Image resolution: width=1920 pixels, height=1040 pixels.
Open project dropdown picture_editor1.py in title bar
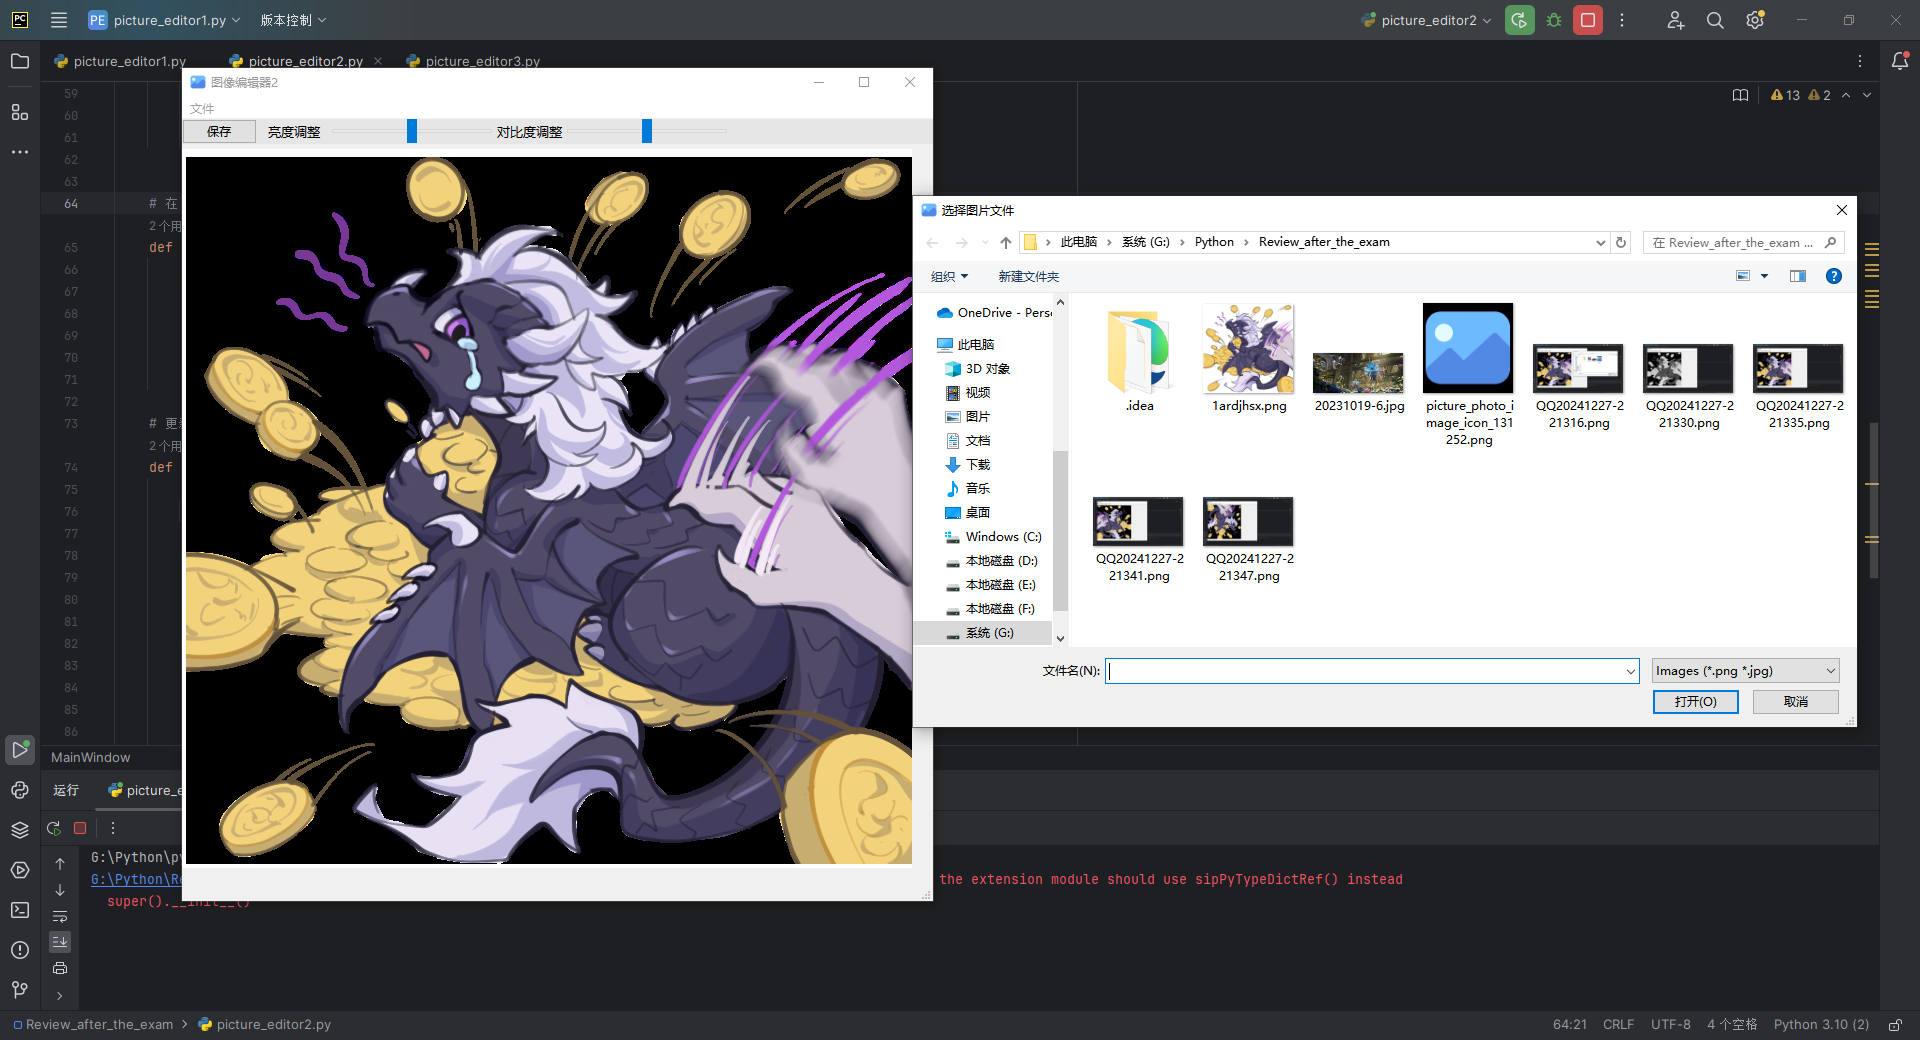click(165, 20)
